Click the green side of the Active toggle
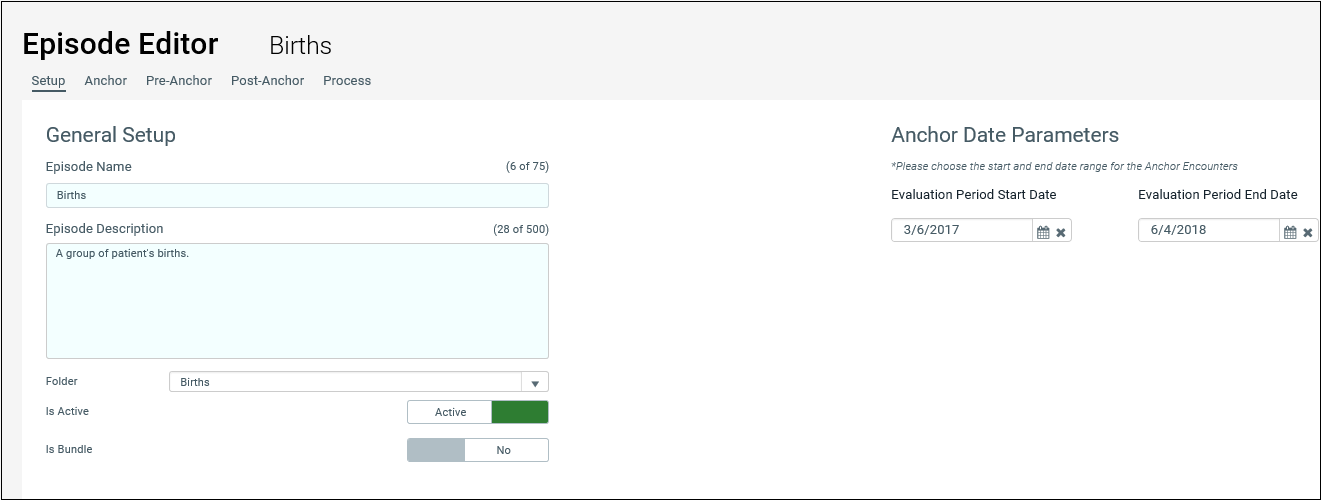Viewport: 1321px width, 500px height. [x=520, y=412]
